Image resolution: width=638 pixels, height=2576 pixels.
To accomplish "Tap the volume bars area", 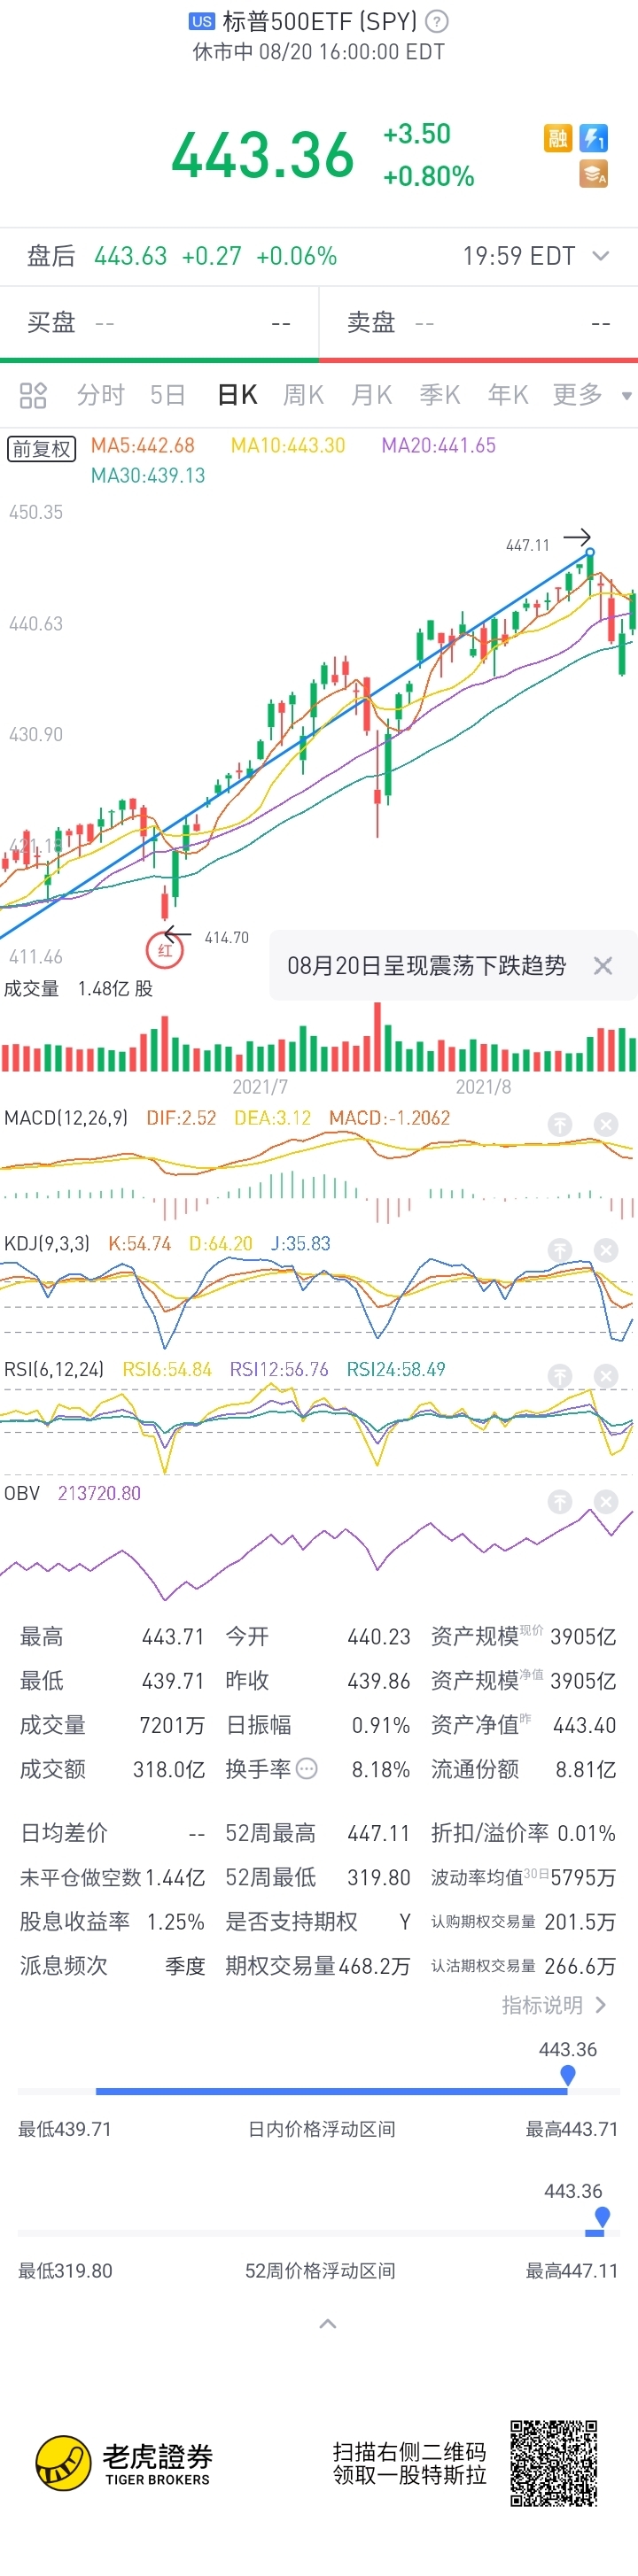I will point(319,1038).
